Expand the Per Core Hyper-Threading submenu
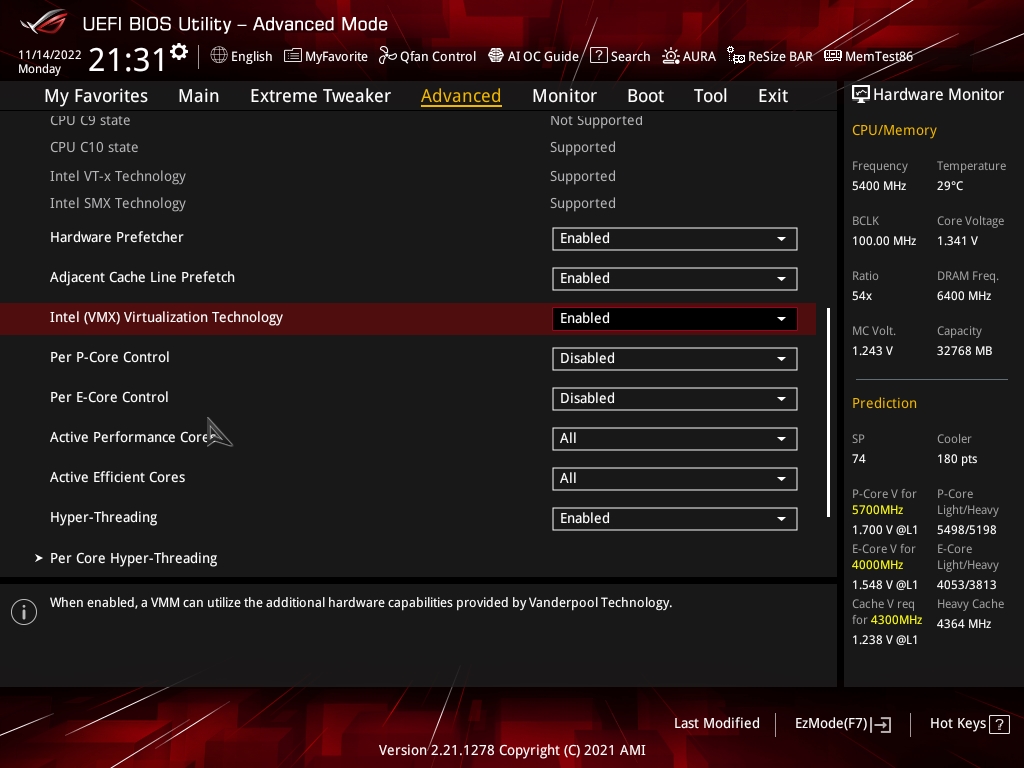 tap(133, 558)
